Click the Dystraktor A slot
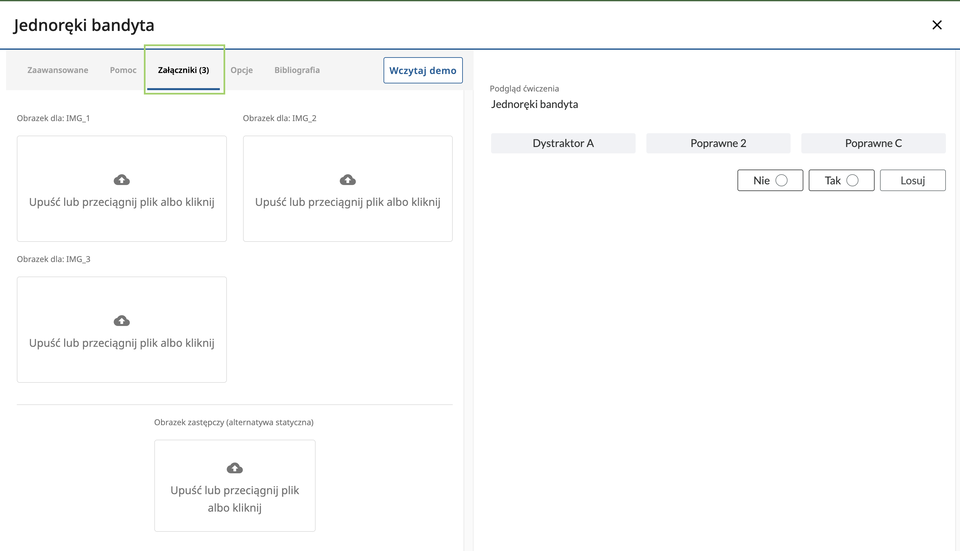Image resolution: width=960 pixels, height=551 pixels. [x=563, y=143]
